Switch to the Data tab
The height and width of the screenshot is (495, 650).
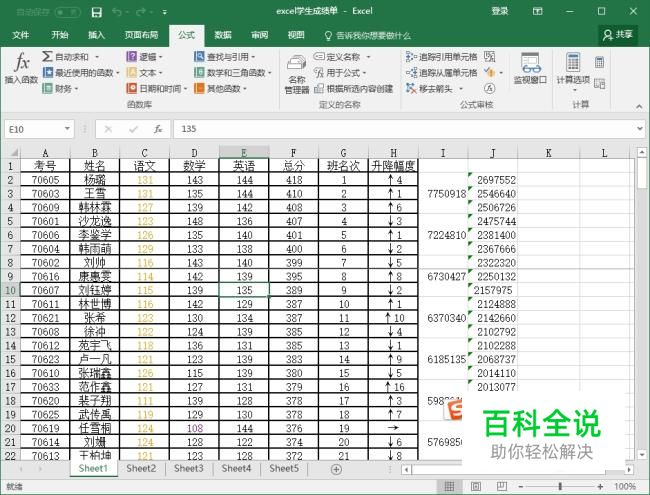point(223,35)
